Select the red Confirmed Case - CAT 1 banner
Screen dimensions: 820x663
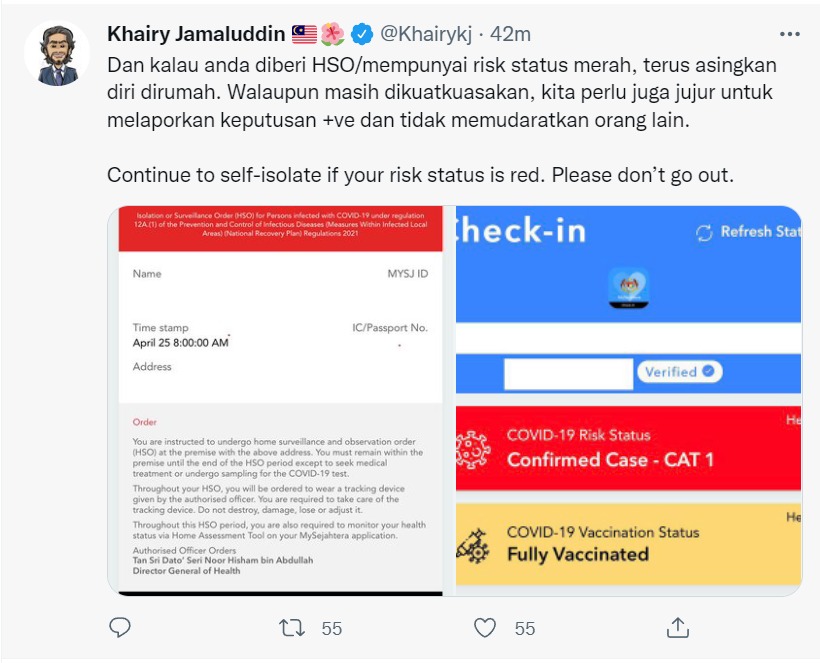(x=628, y=448)
